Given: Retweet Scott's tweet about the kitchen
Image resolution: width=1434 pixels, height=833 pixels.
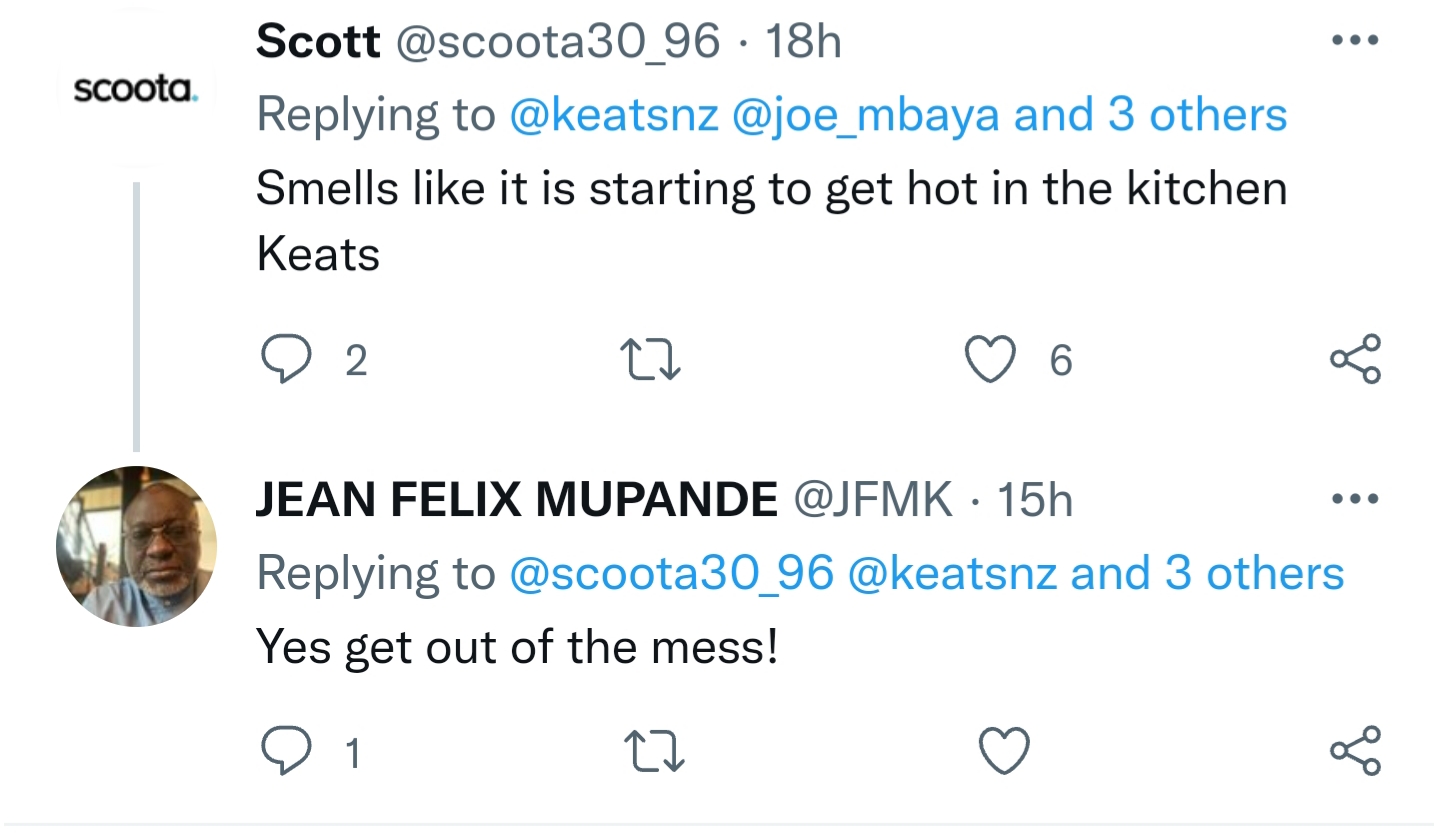Looking at the screenshot, I should point(651,359).
